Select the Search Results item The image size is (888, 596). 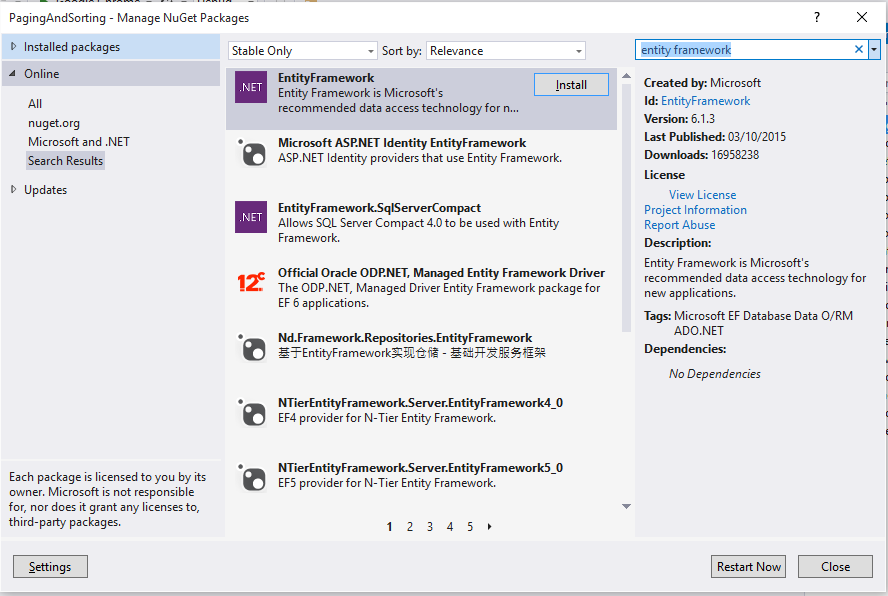[x=66, y=161]
